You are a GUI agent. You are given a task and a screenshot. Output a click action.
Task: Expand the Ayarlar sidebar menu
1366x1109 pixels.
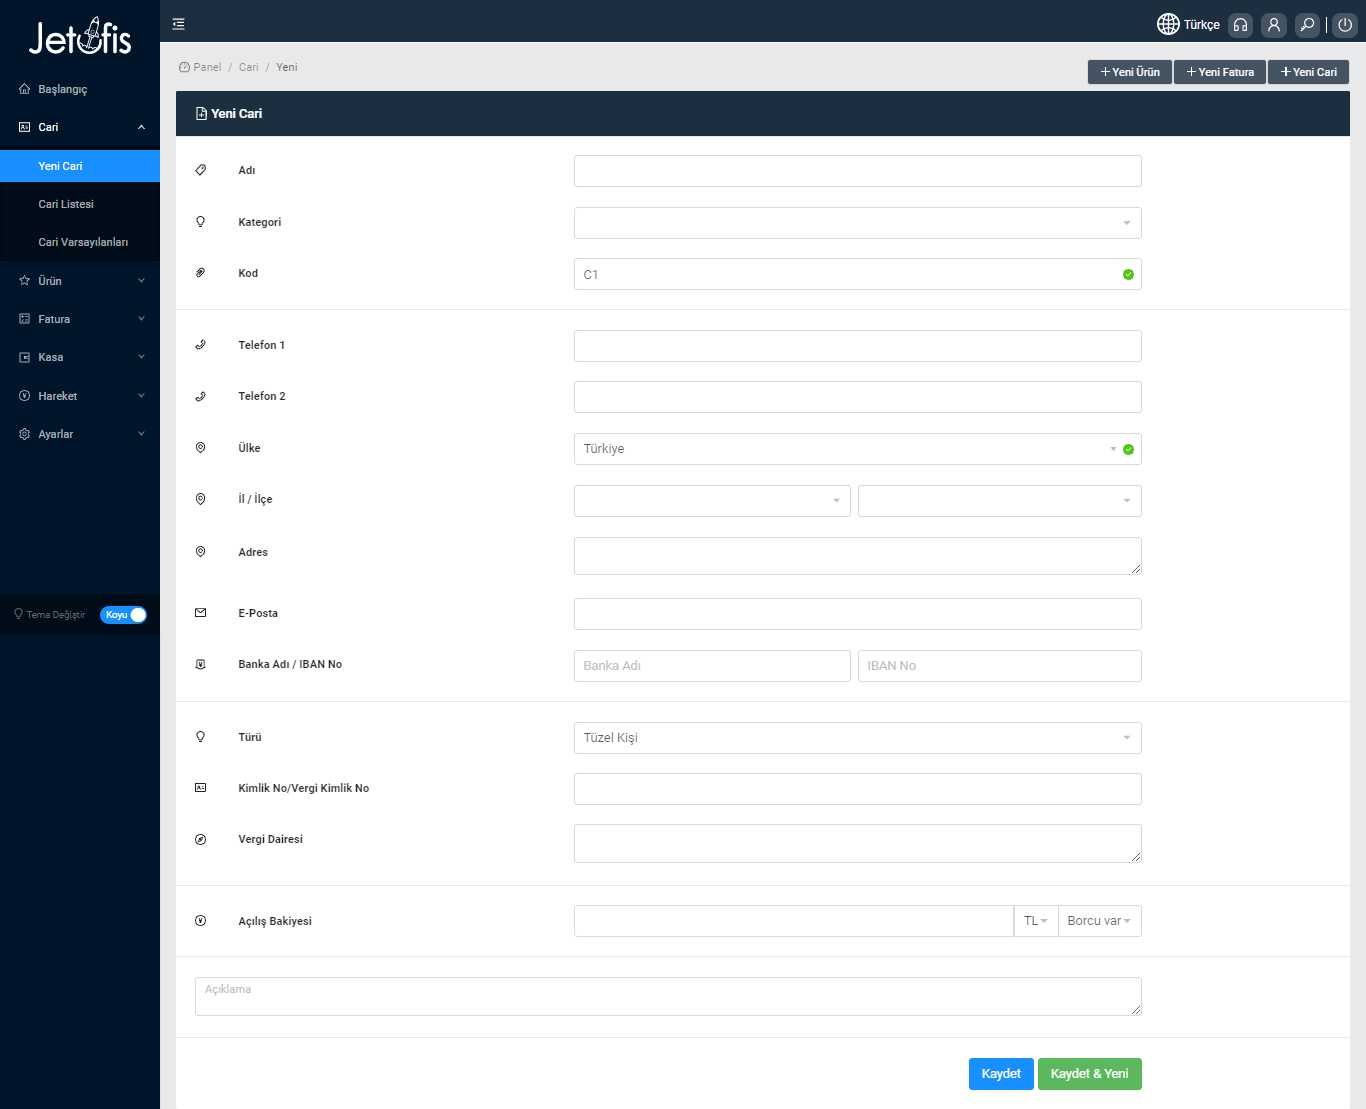click(80, 434)
